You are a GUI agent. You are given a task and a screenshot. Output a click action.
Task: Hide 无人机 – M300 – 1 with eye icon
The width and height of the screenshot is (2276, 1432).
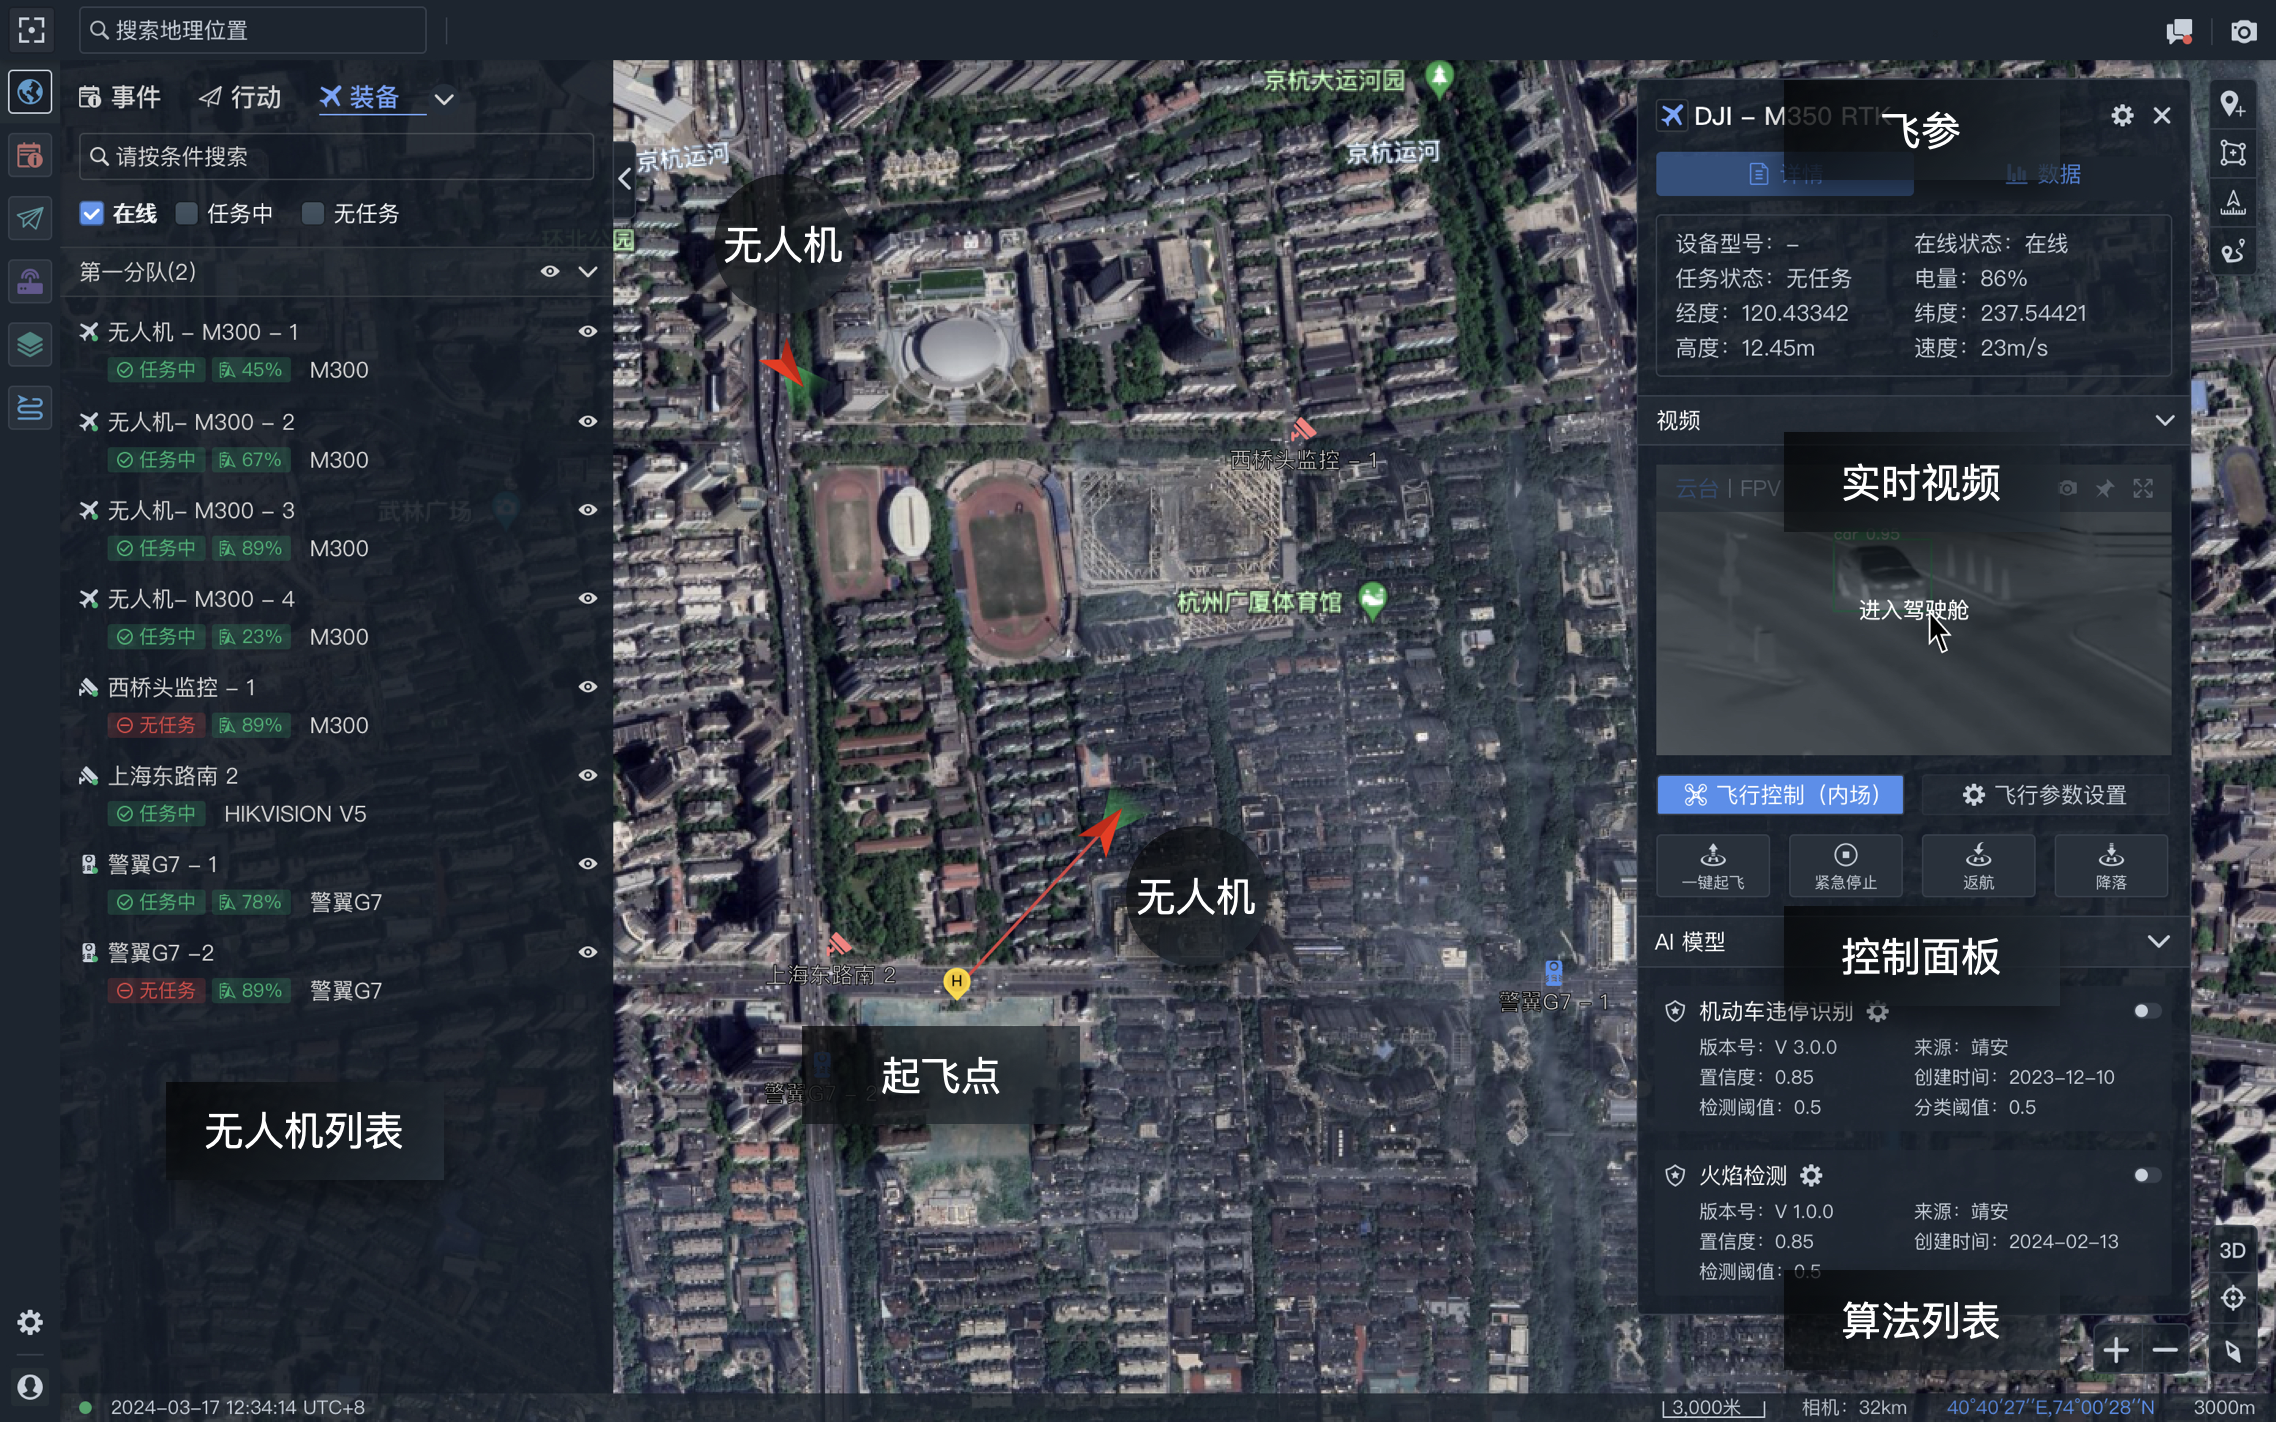(x=588, y=332)
